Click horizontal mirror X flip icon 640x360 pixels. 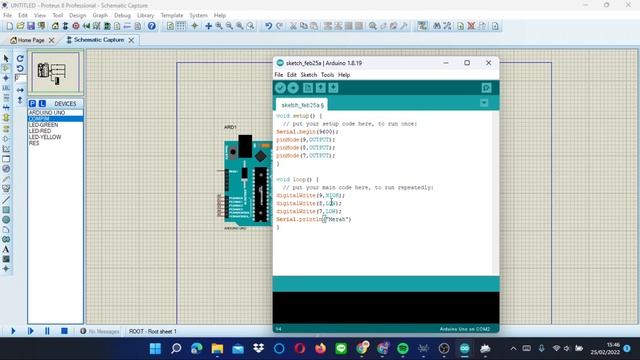20,90
